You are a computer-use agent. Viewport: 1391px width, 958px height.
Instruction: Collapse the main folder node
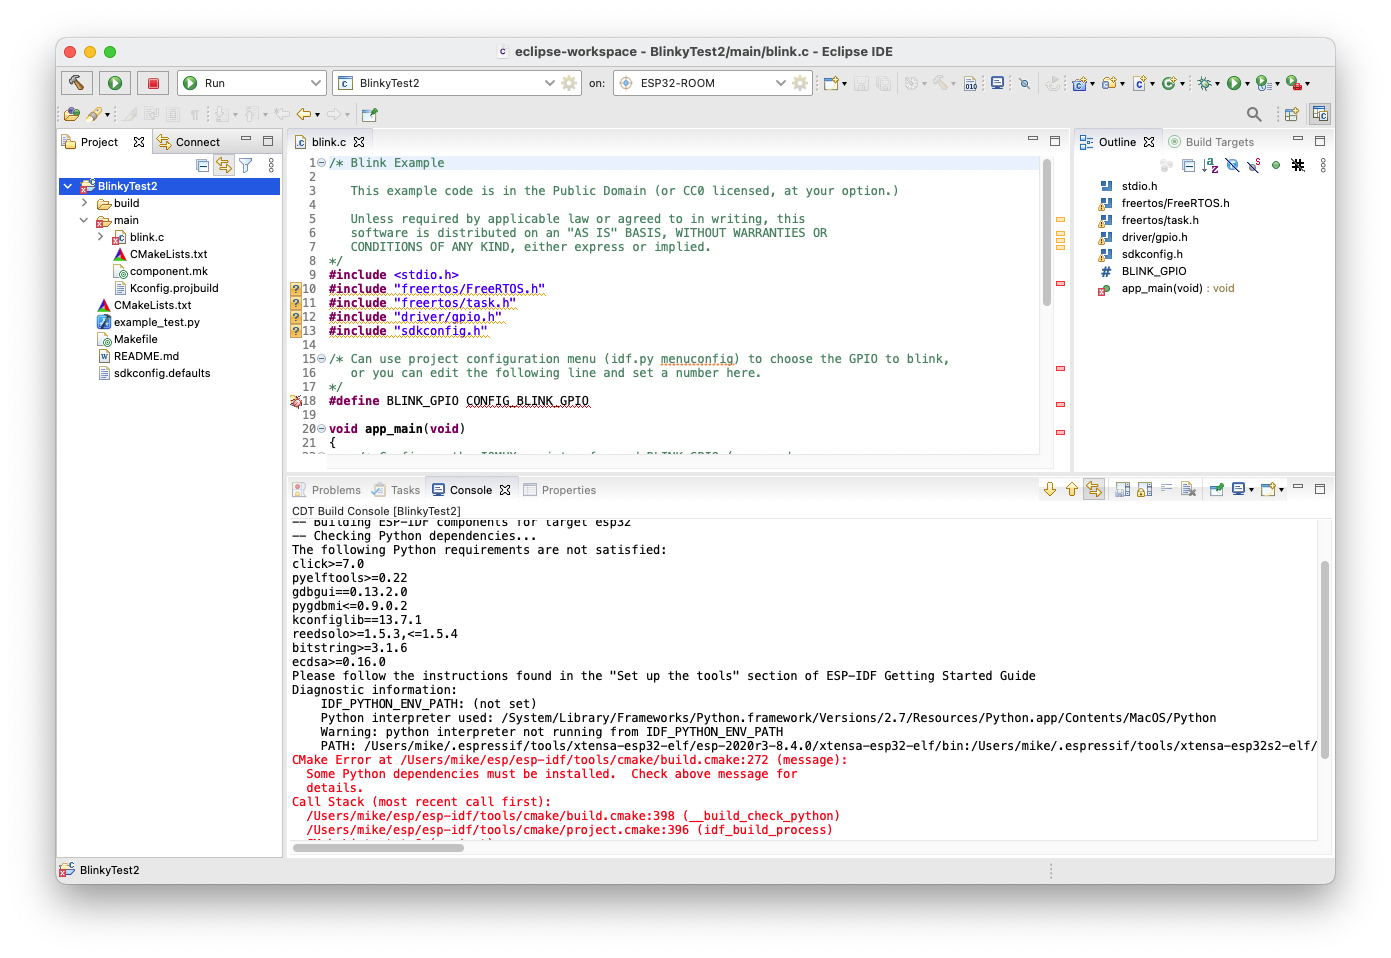click(84, 220)
